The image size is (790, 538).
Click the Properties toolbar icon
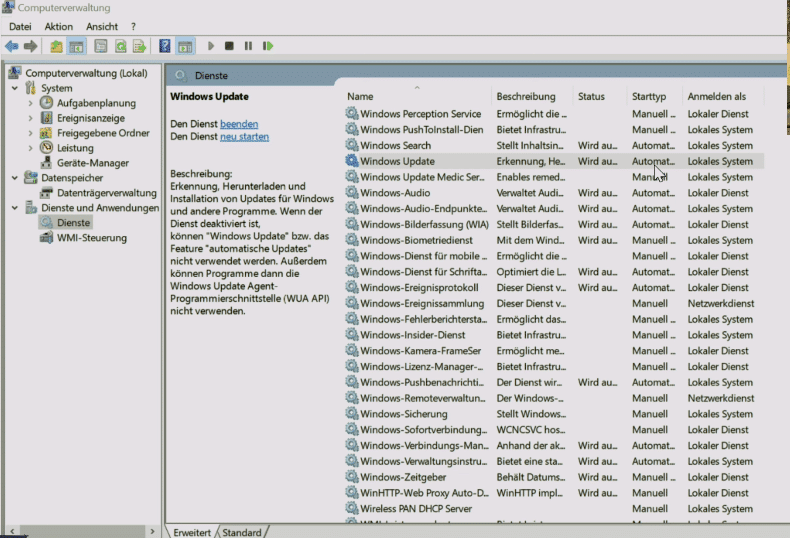[101, 46]
